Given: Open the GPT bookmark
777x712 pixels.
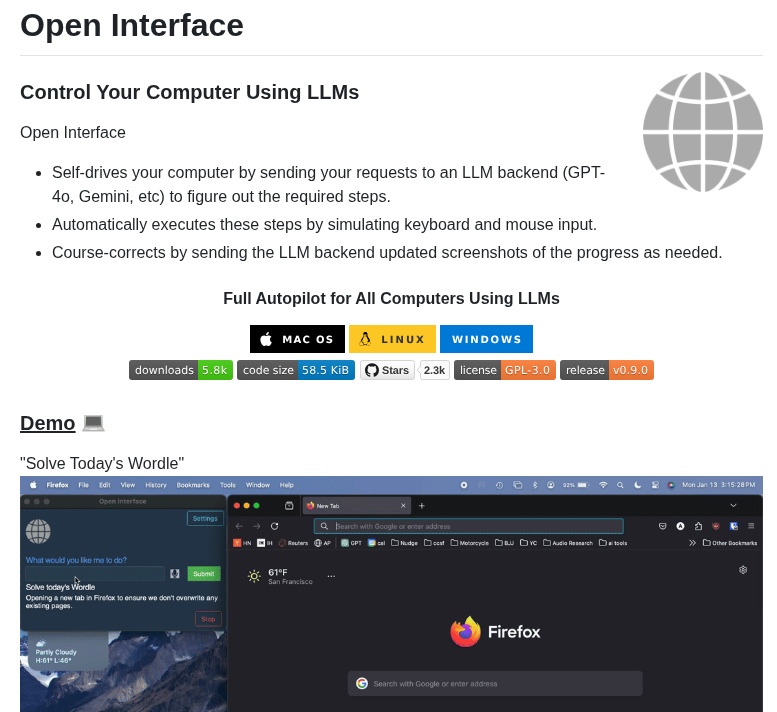Looking at the screenshot, I should 351,543.
